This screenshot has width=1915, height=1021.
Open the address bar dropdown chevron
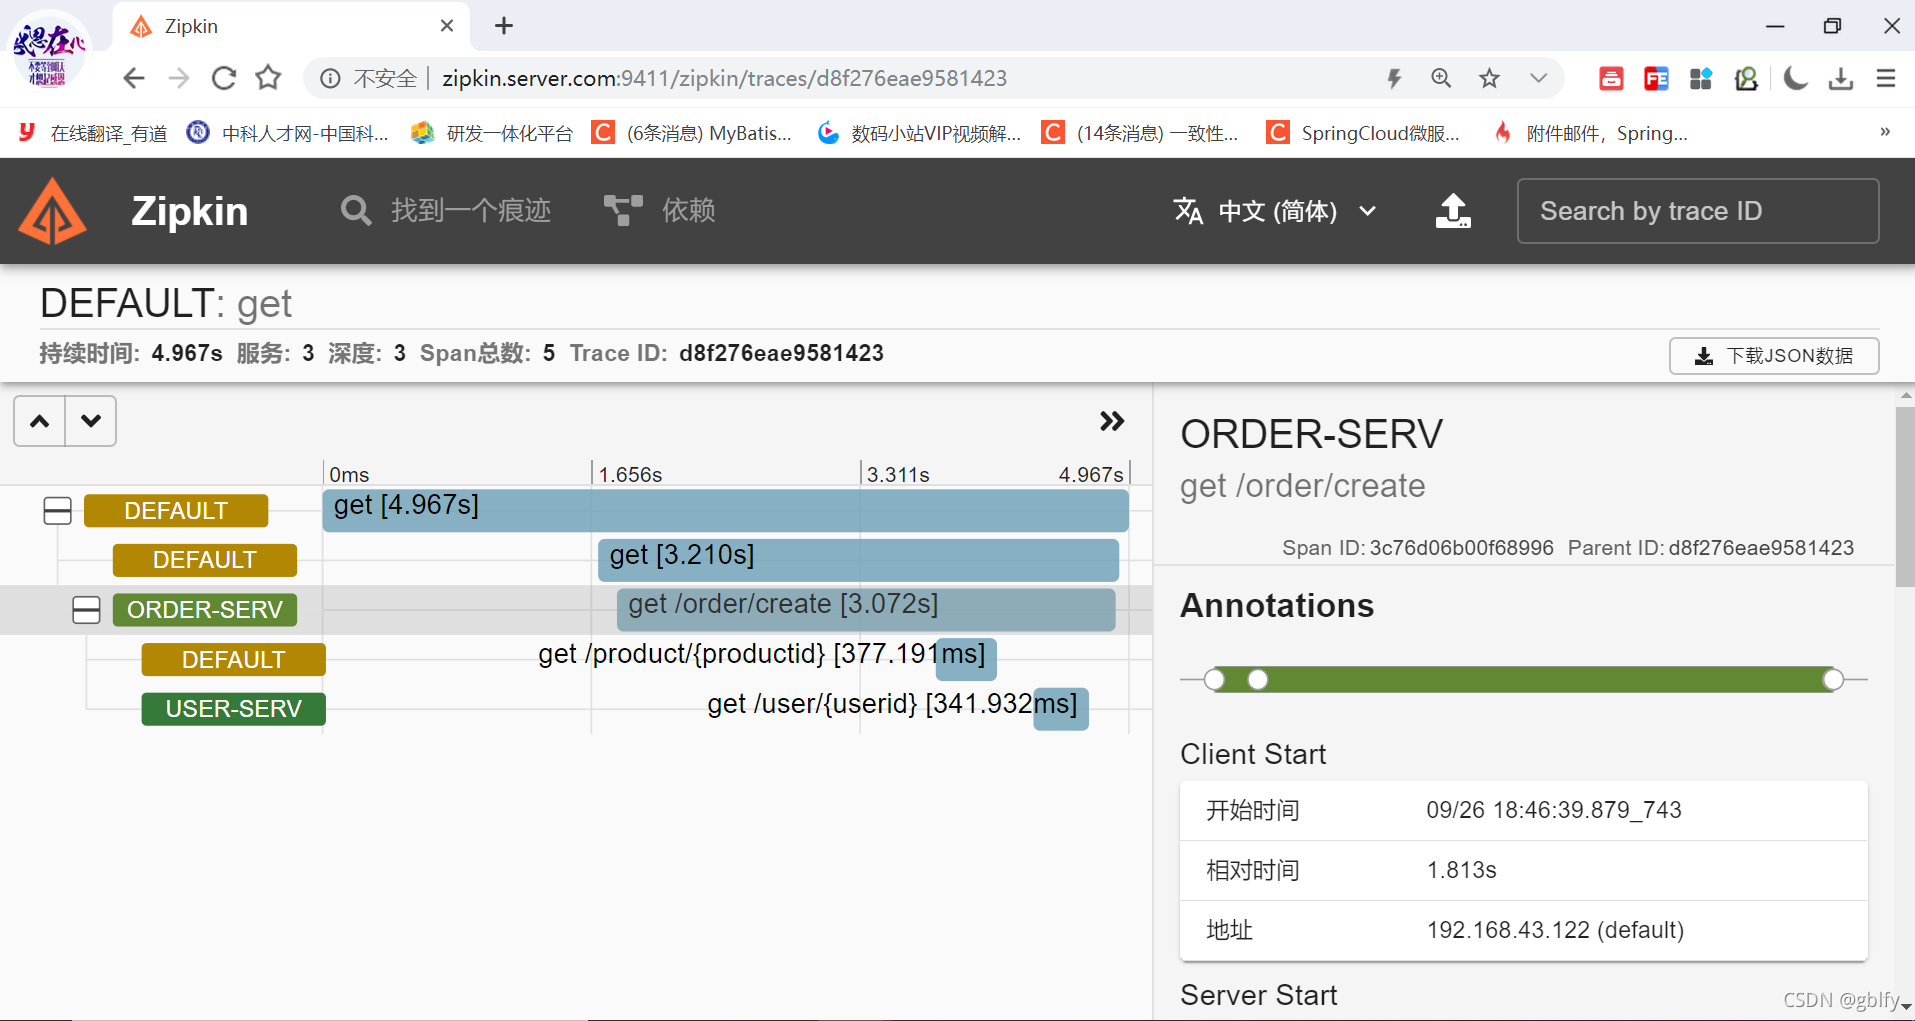pos(1538,78)
